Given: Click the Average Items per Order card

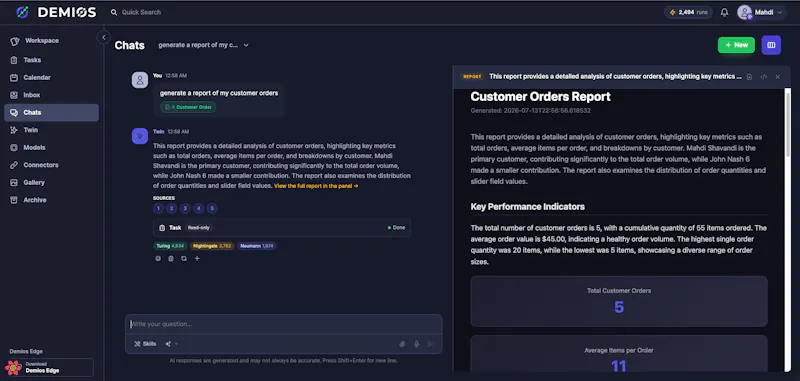Looking at the screenshot, I should (x=619, y=353).
